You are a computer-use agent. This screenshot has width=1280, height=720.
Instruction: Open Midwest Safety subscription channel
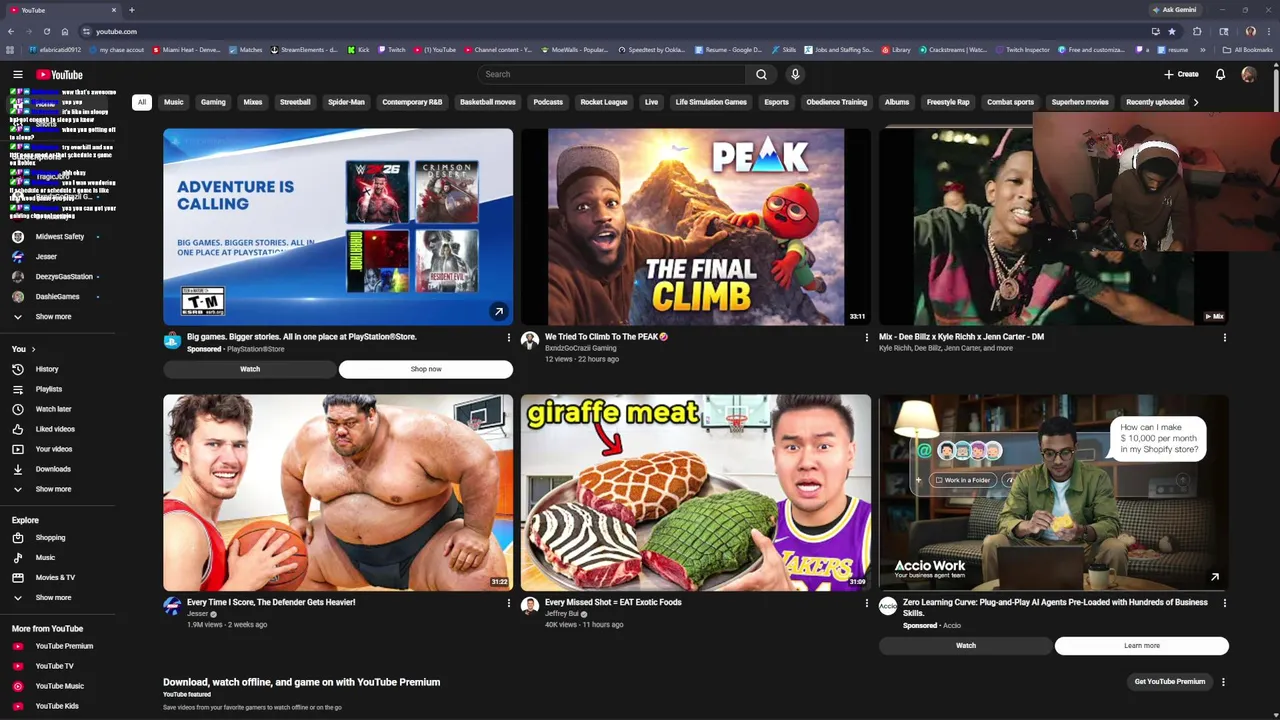tap(60, 237)
